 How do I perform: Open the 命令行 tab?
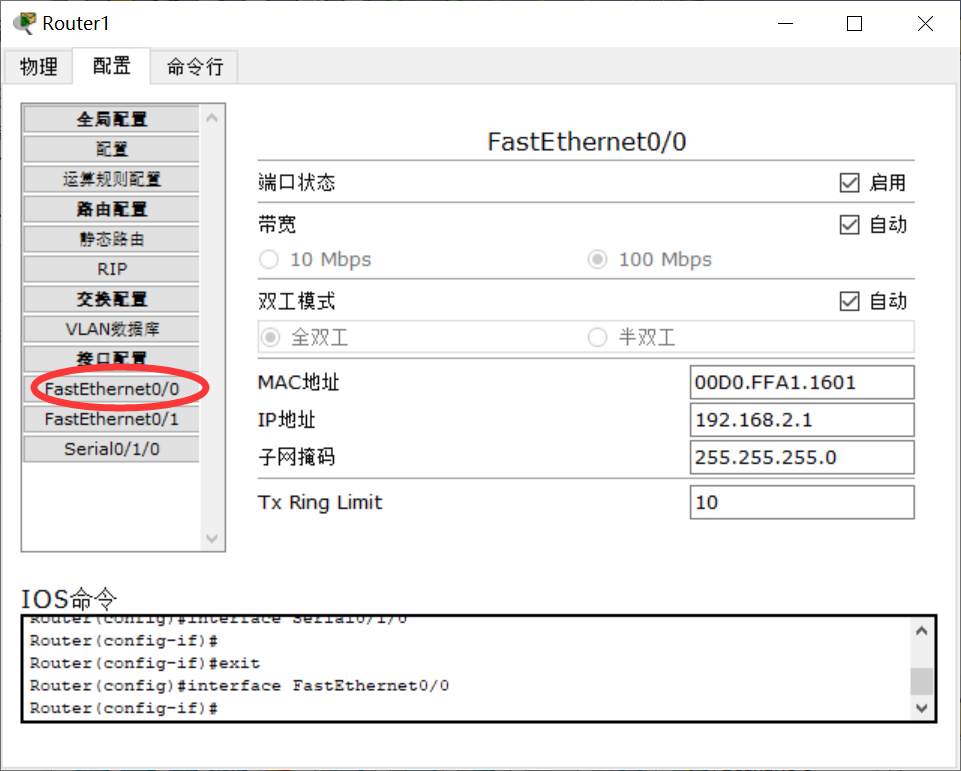point(192,66)
